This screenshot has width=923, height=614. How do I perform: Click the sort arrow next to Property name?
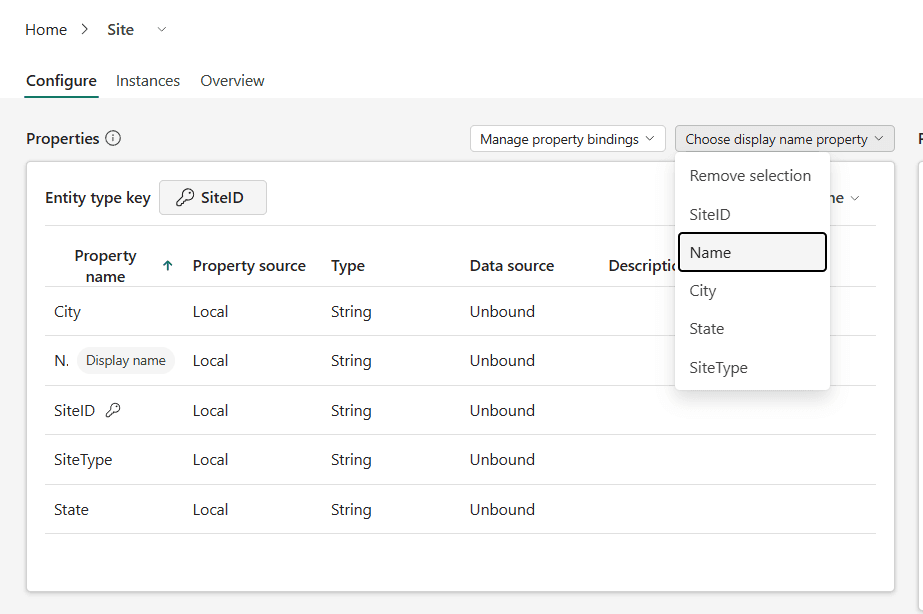(x=168, y=266)
